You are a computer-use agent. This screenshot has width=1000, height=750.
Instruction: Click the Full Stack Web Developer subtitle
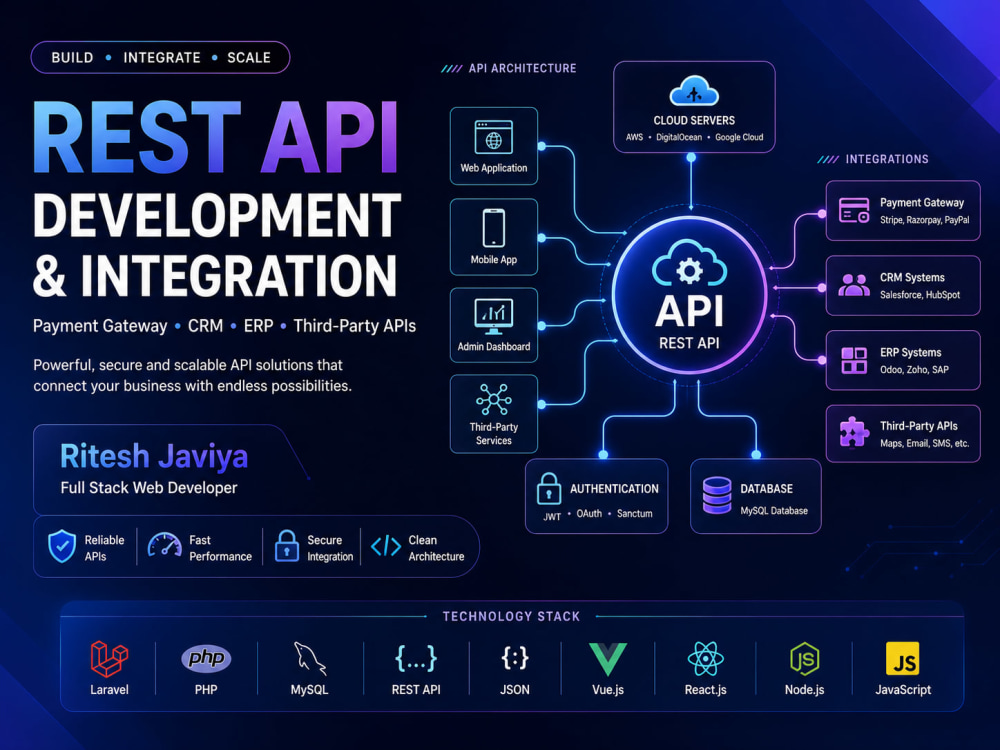(x=149, y=488)
